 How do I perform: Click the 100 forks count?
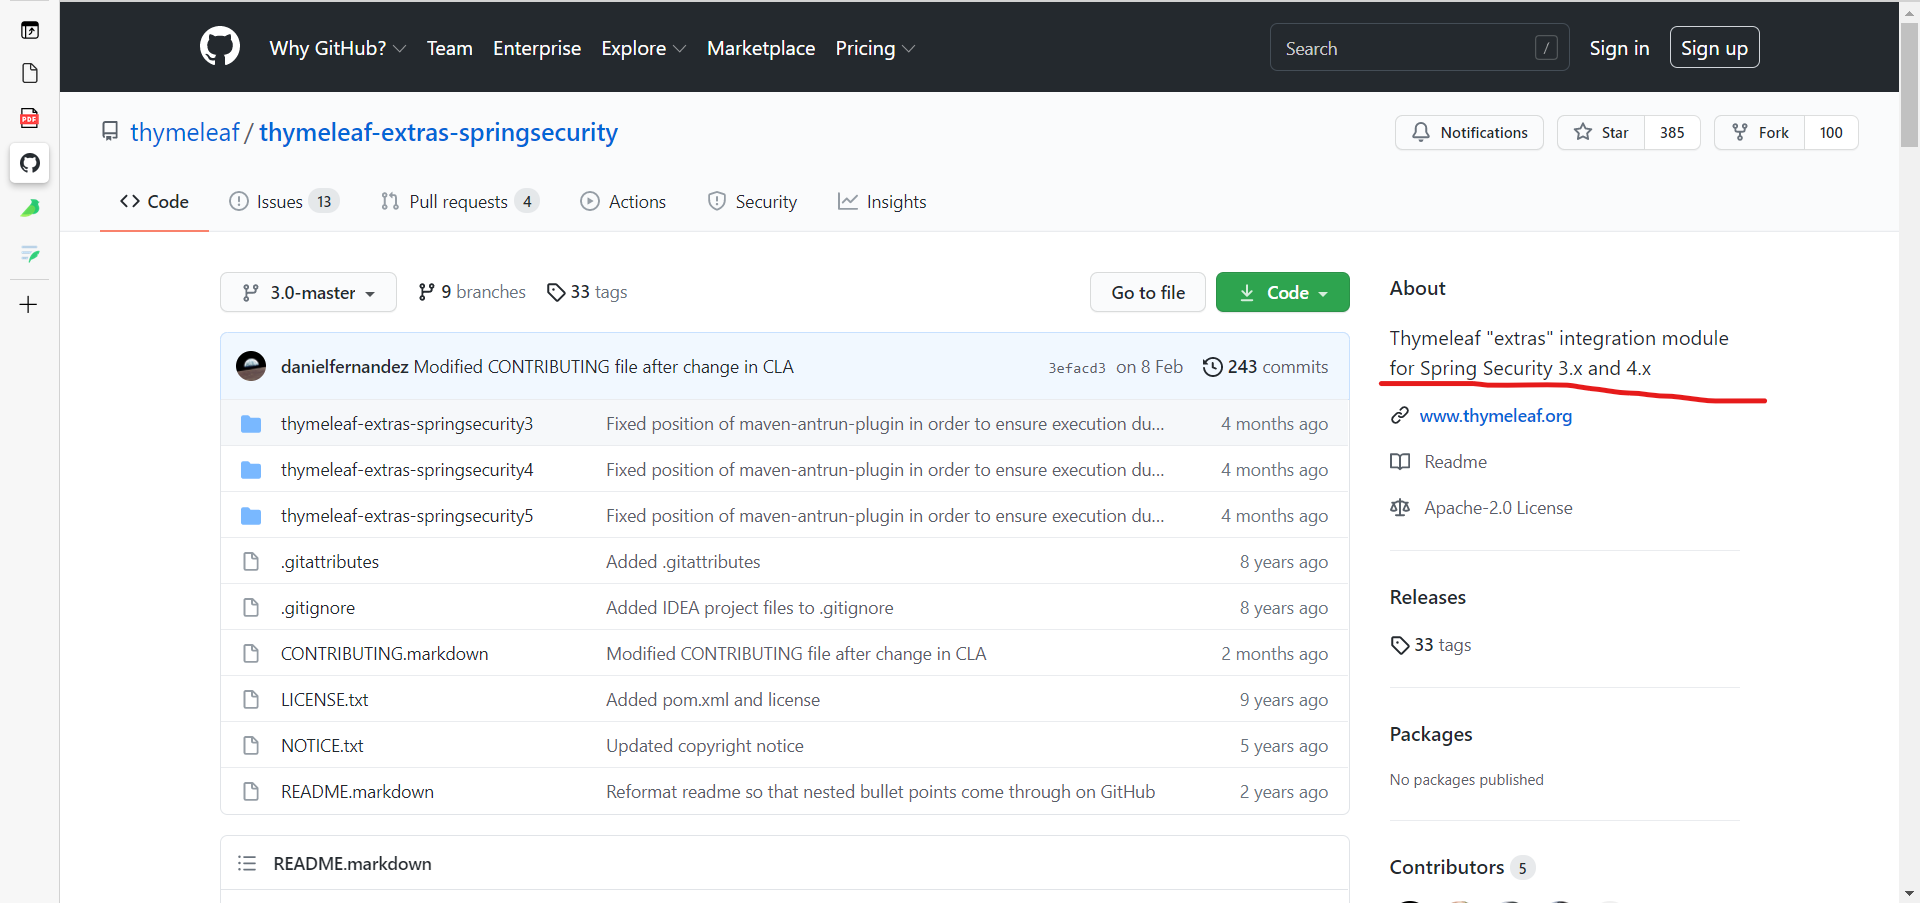point(1831,132)
